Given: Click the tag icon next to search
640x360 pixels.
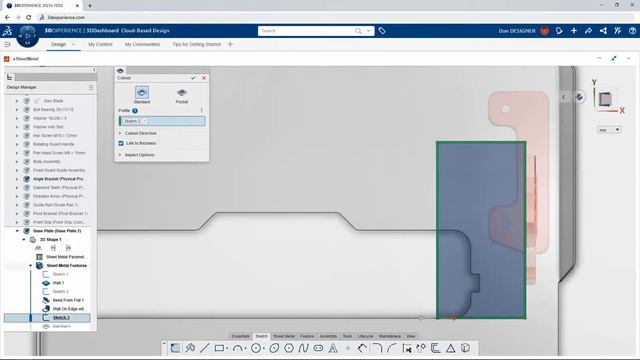Looking at the screenshot, I should 382,31.
